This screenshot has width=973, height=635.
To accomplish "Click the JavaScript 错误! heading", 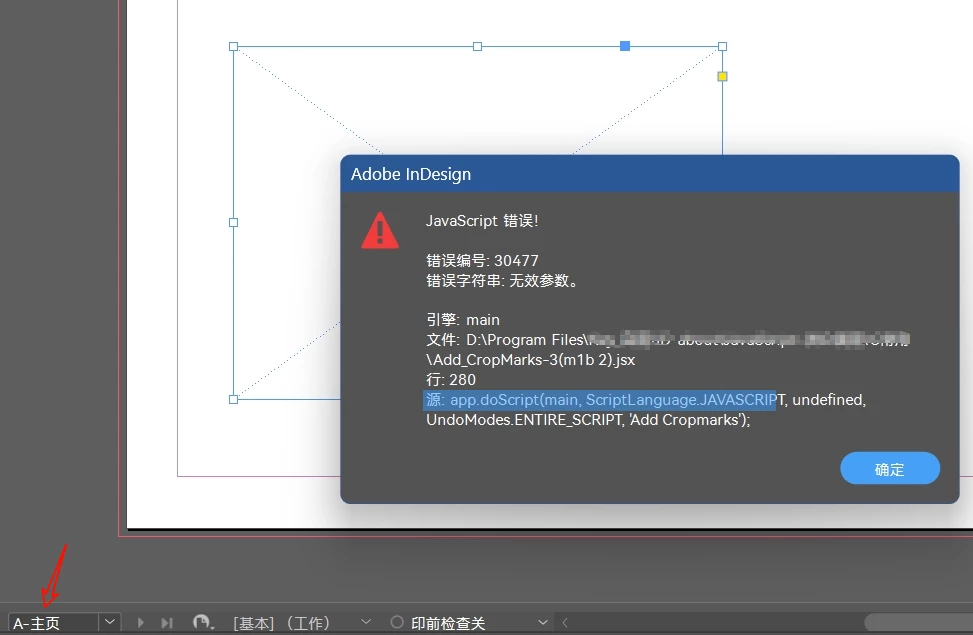I will 482,221.
